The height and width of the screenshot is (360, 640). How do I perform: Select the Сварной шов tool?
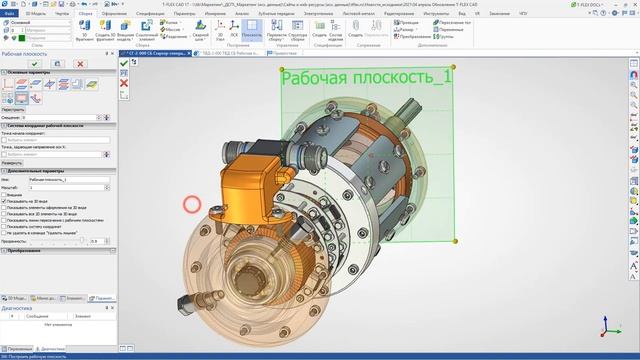coord(200,31)
